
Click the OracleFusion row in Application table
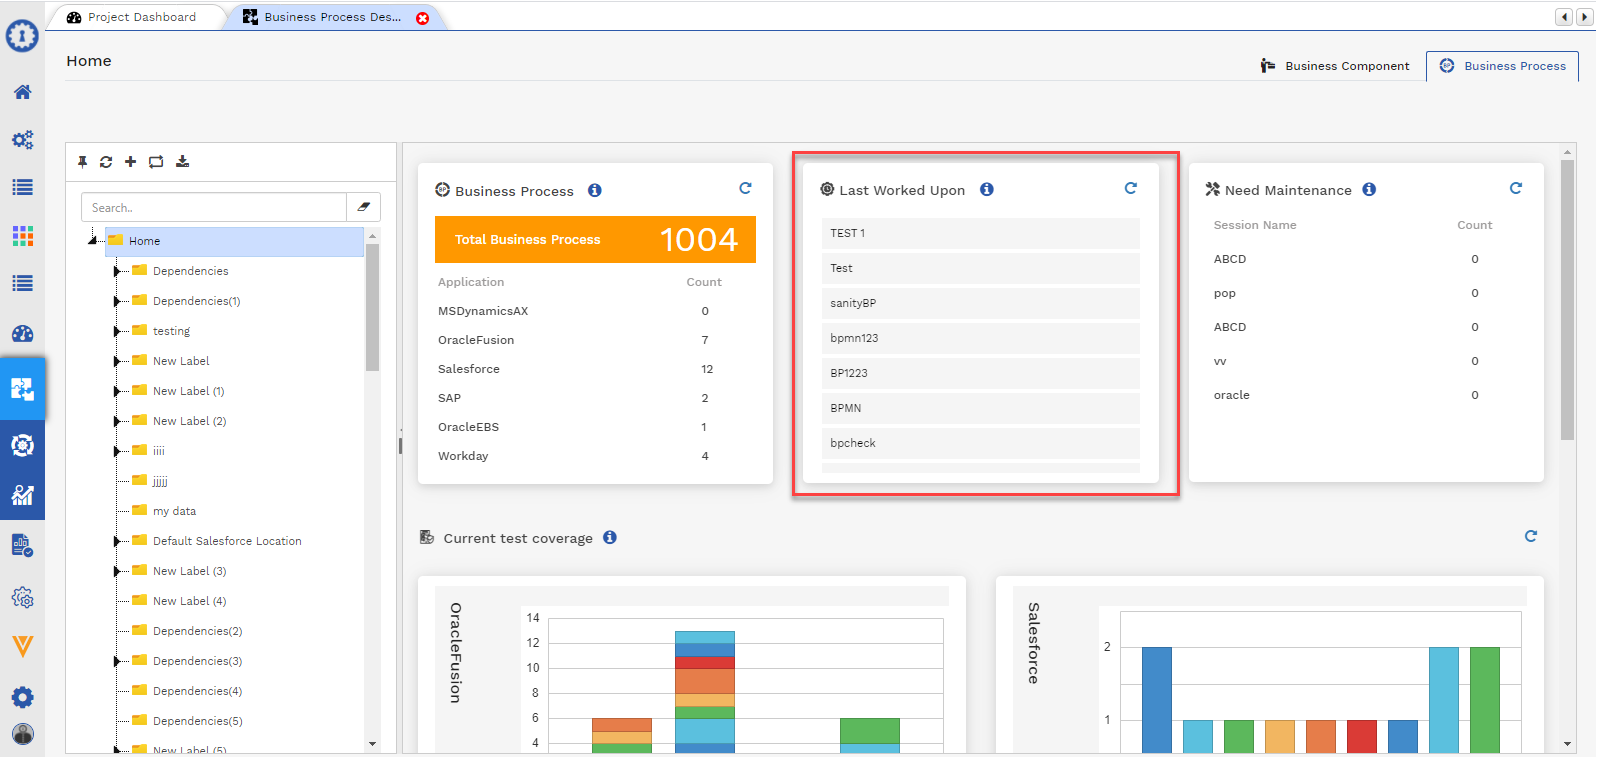point(595,340)
